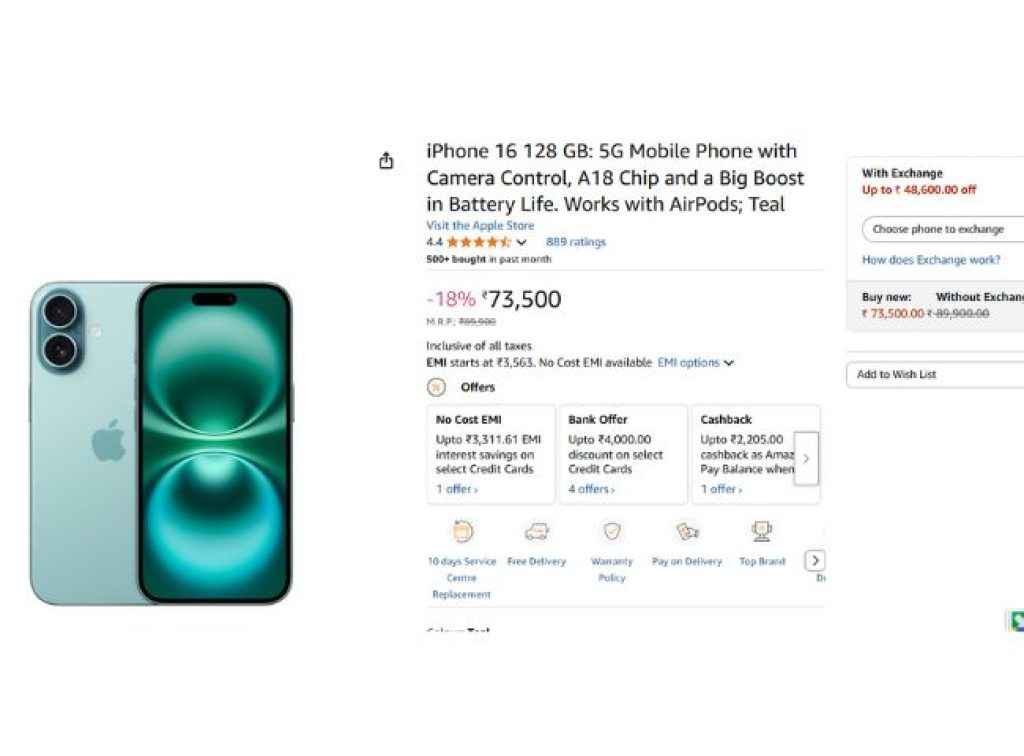1024x756 pixels.
Task: Open the ratings breakdown dropdown beside the stars
Action: (522, 241)
